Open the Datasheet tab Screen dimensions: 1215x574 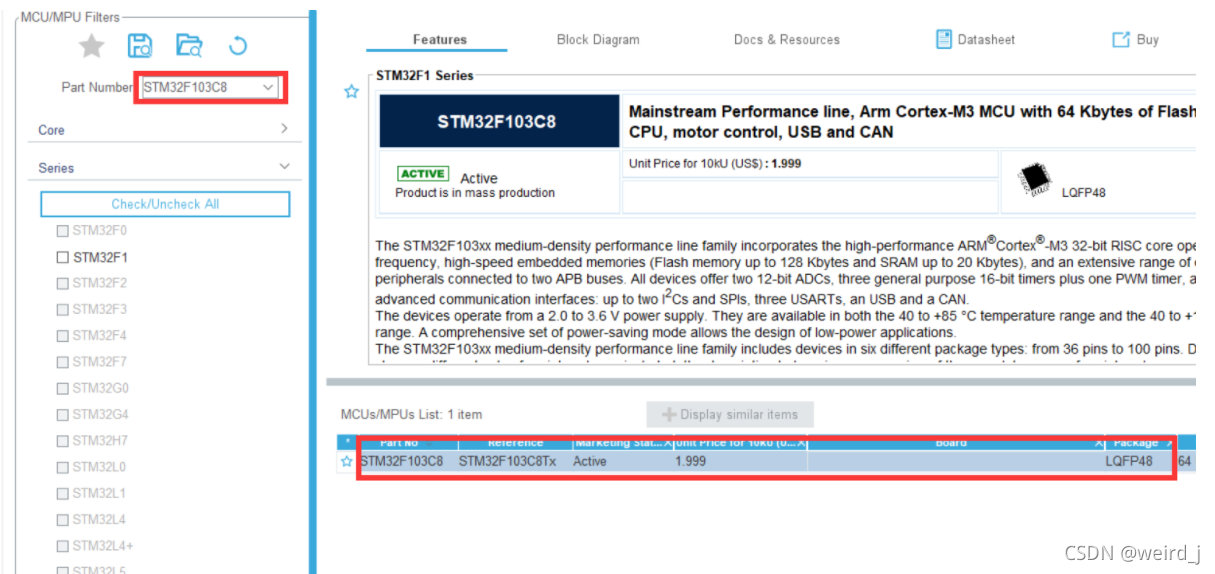click(975, 40)
